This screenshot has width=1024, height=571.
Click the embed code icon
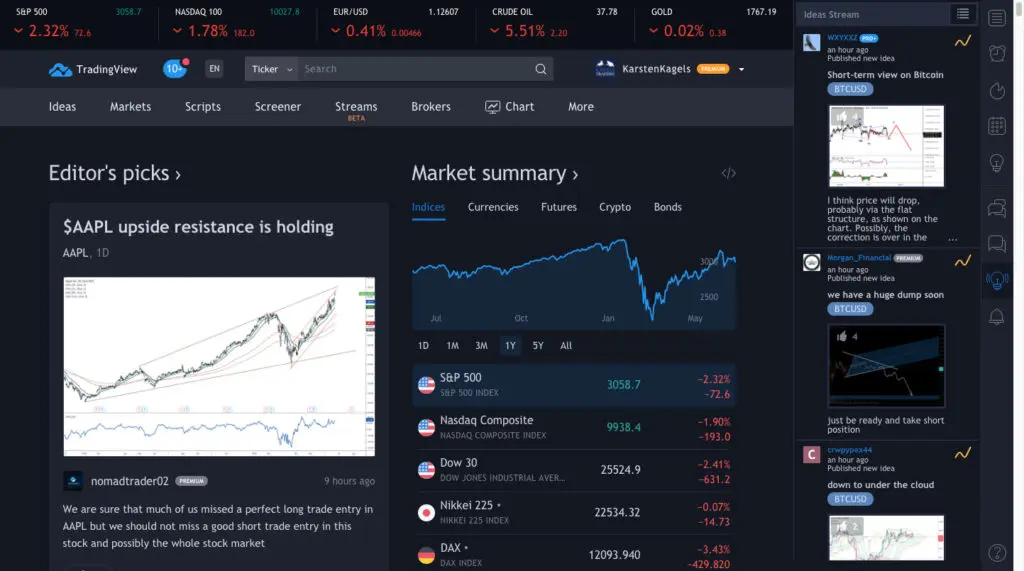(x=728, y=173)
